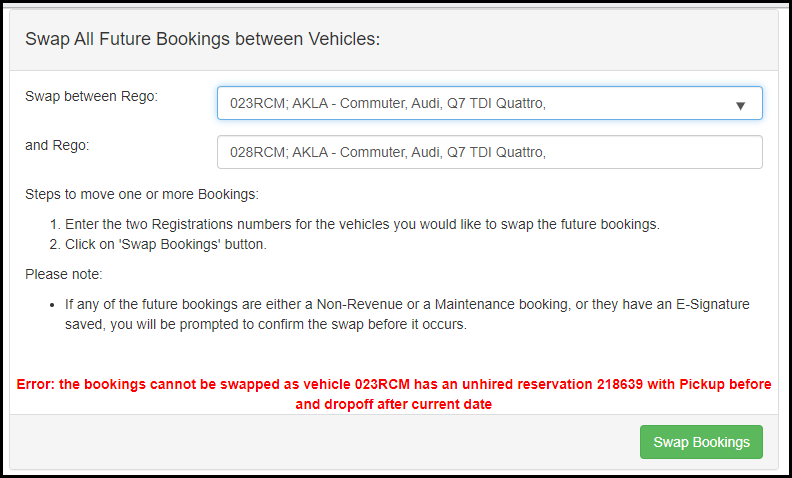Viewport: 792px width, 478px height.
Task: Click reservation number 218639 in the error
Action: pos(620,384)
